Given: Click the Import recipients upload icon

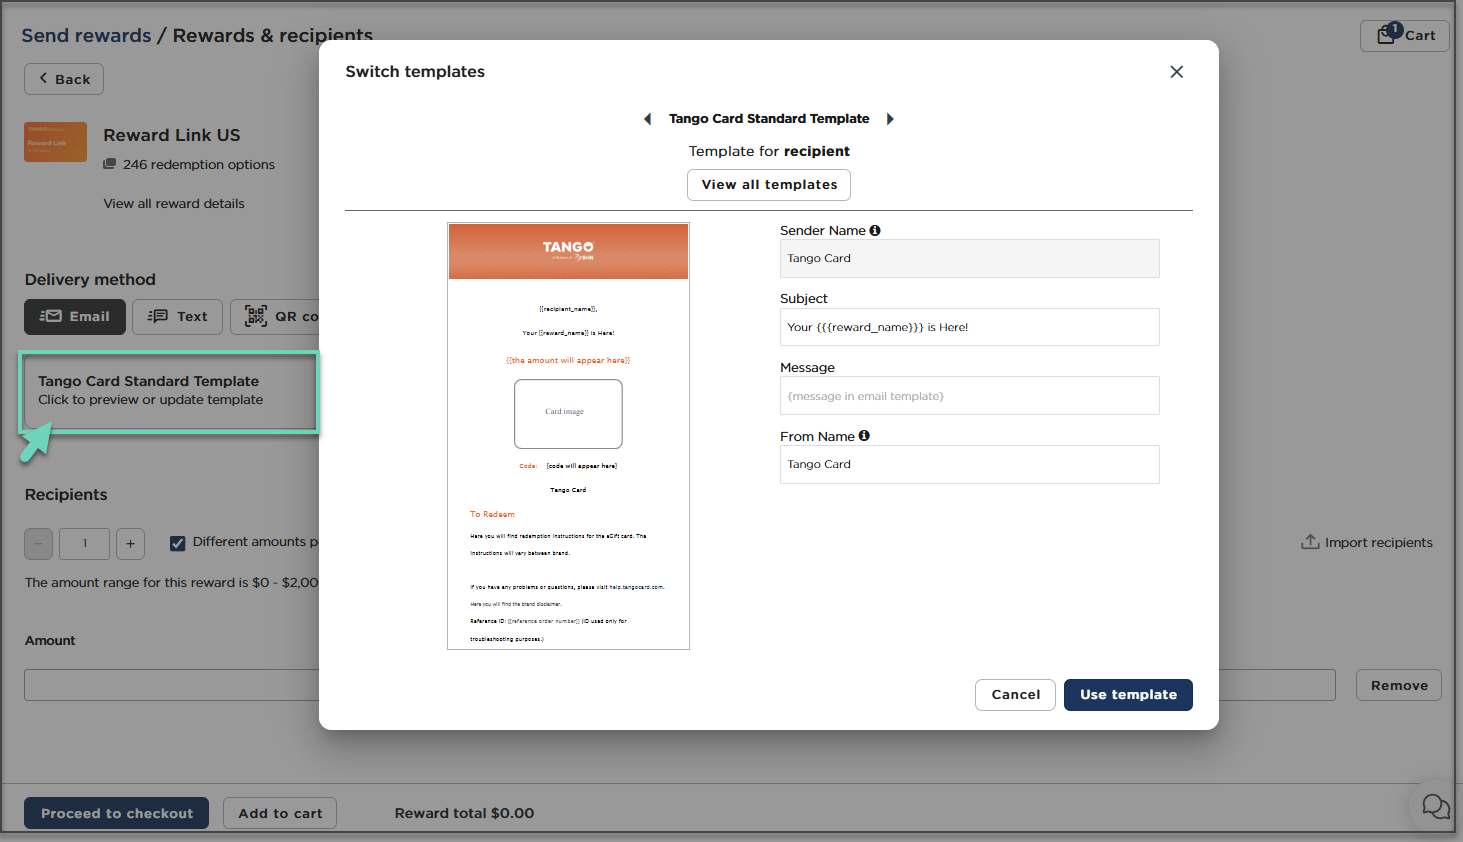Looking at the screenshot, I should pos(1310,542).
